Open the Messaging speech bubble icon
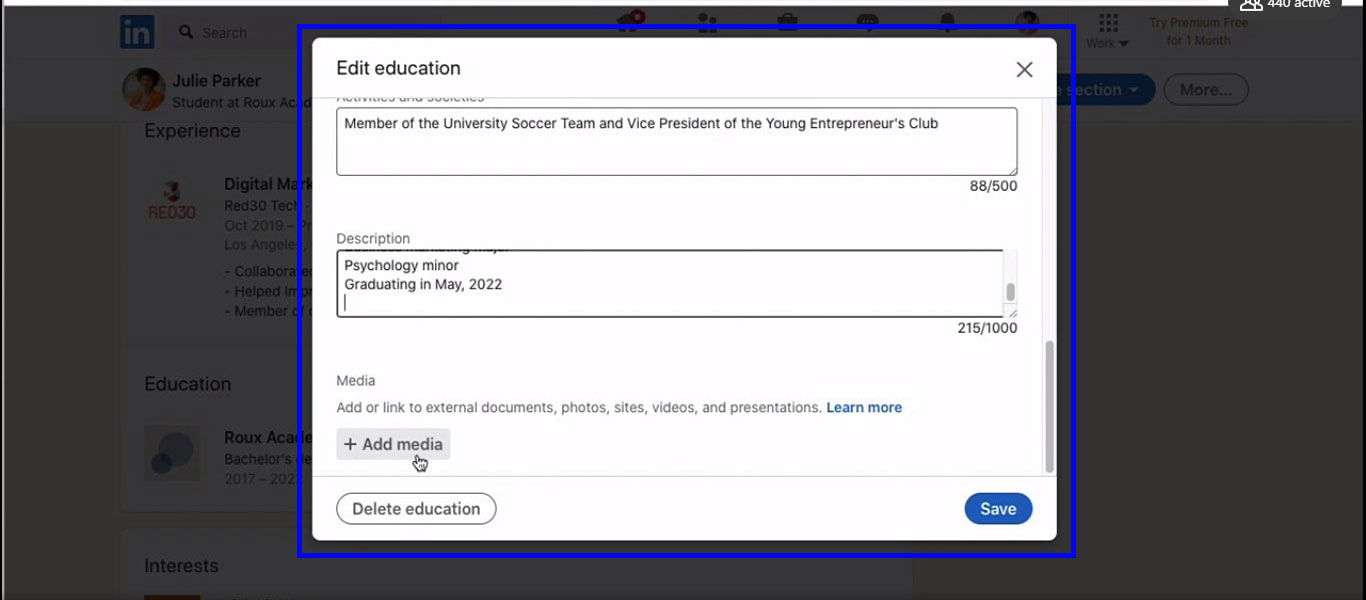 coord(867,21)
